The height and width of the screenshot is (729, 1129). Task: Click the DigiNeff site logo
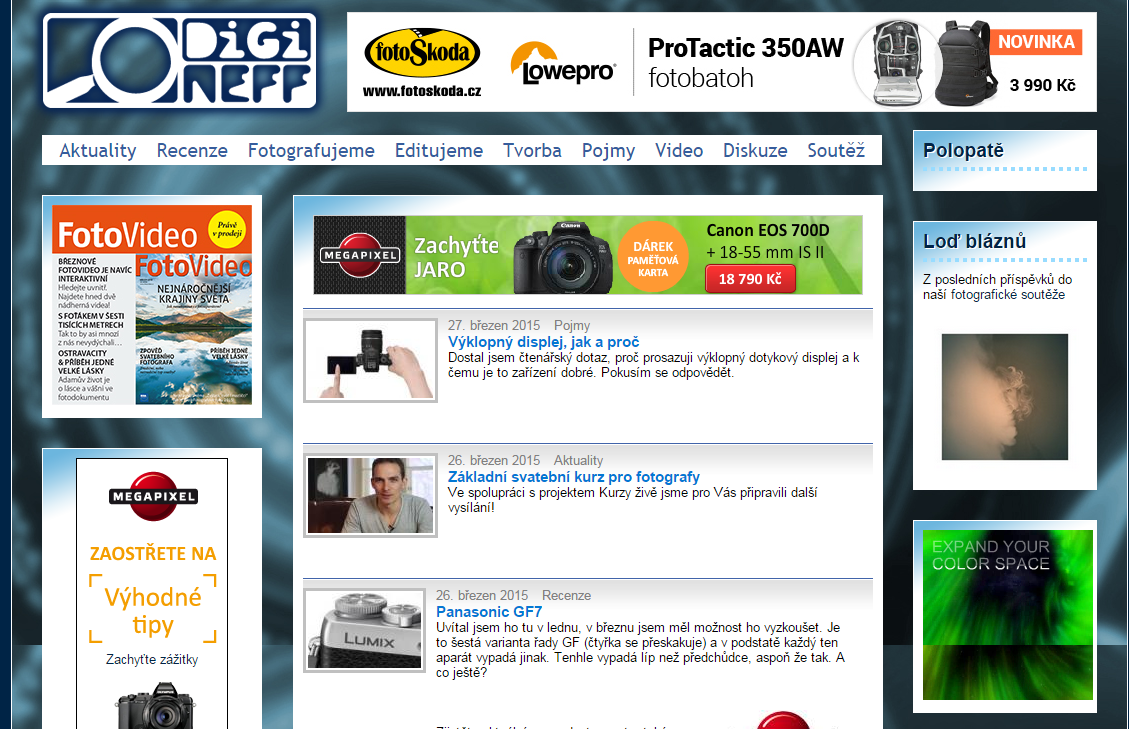coord(180,61)
